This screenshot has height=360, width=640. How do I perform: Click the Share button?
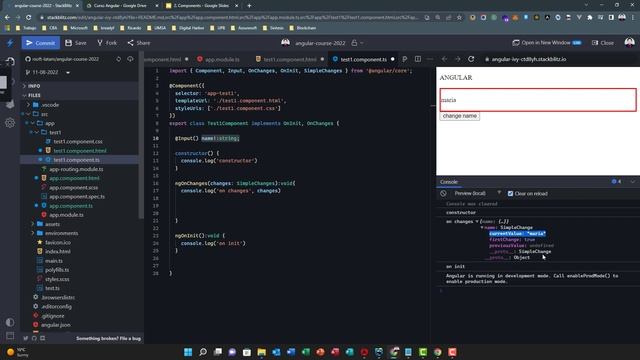coord(139,43)
